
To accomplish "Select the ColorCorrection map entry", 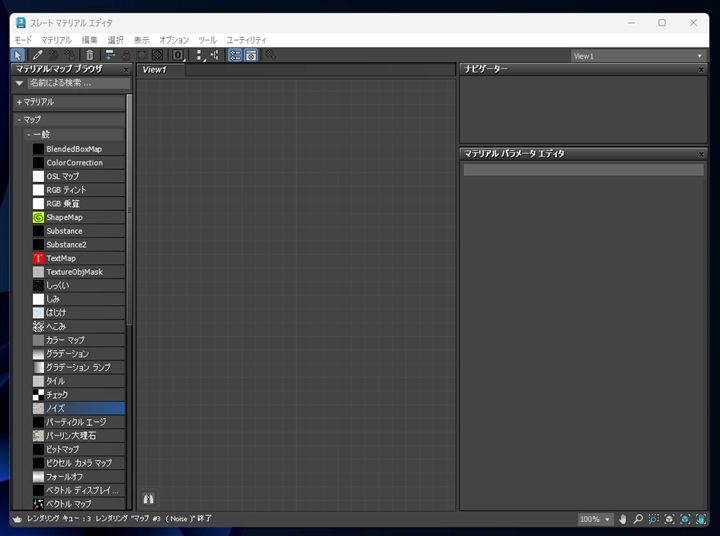I will click(79, 163).
